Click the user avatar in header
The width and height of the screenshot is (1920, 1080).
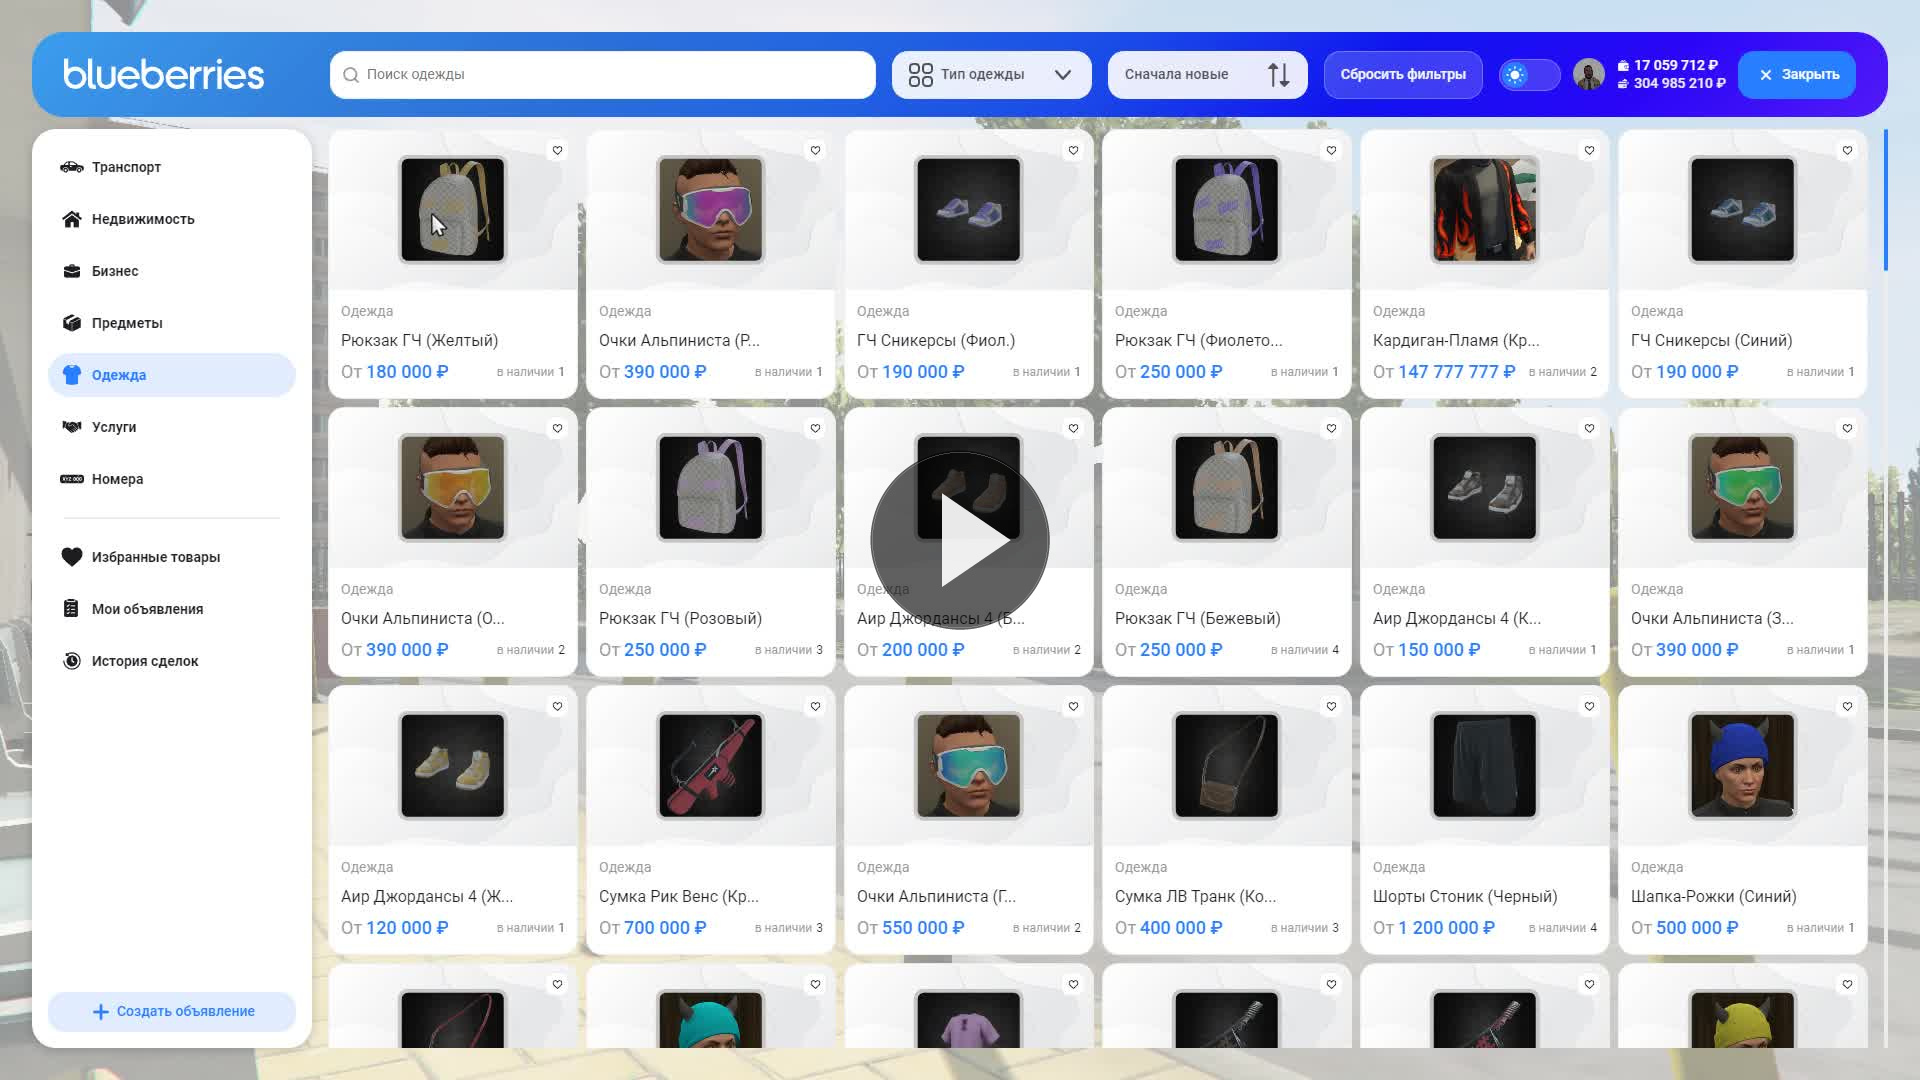click(1588, 75)
